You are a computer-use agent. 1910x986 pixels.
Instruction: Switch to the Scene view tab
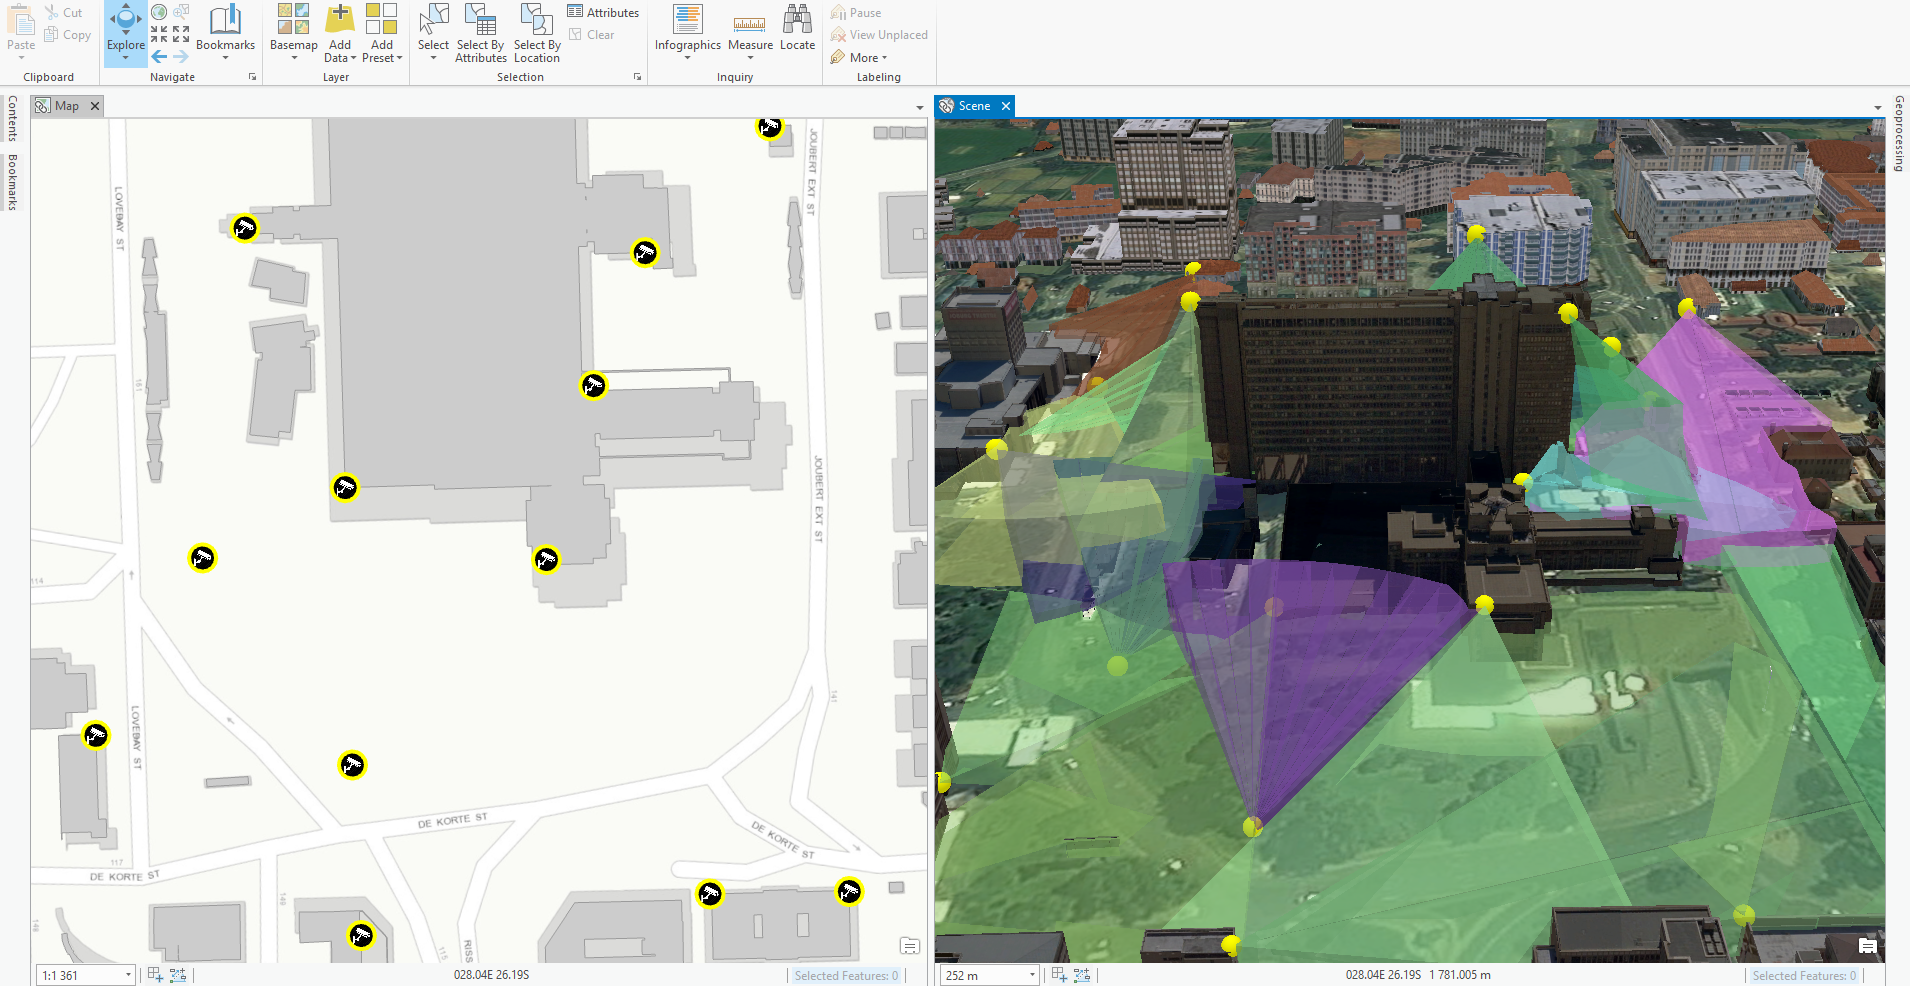(973, 106)
